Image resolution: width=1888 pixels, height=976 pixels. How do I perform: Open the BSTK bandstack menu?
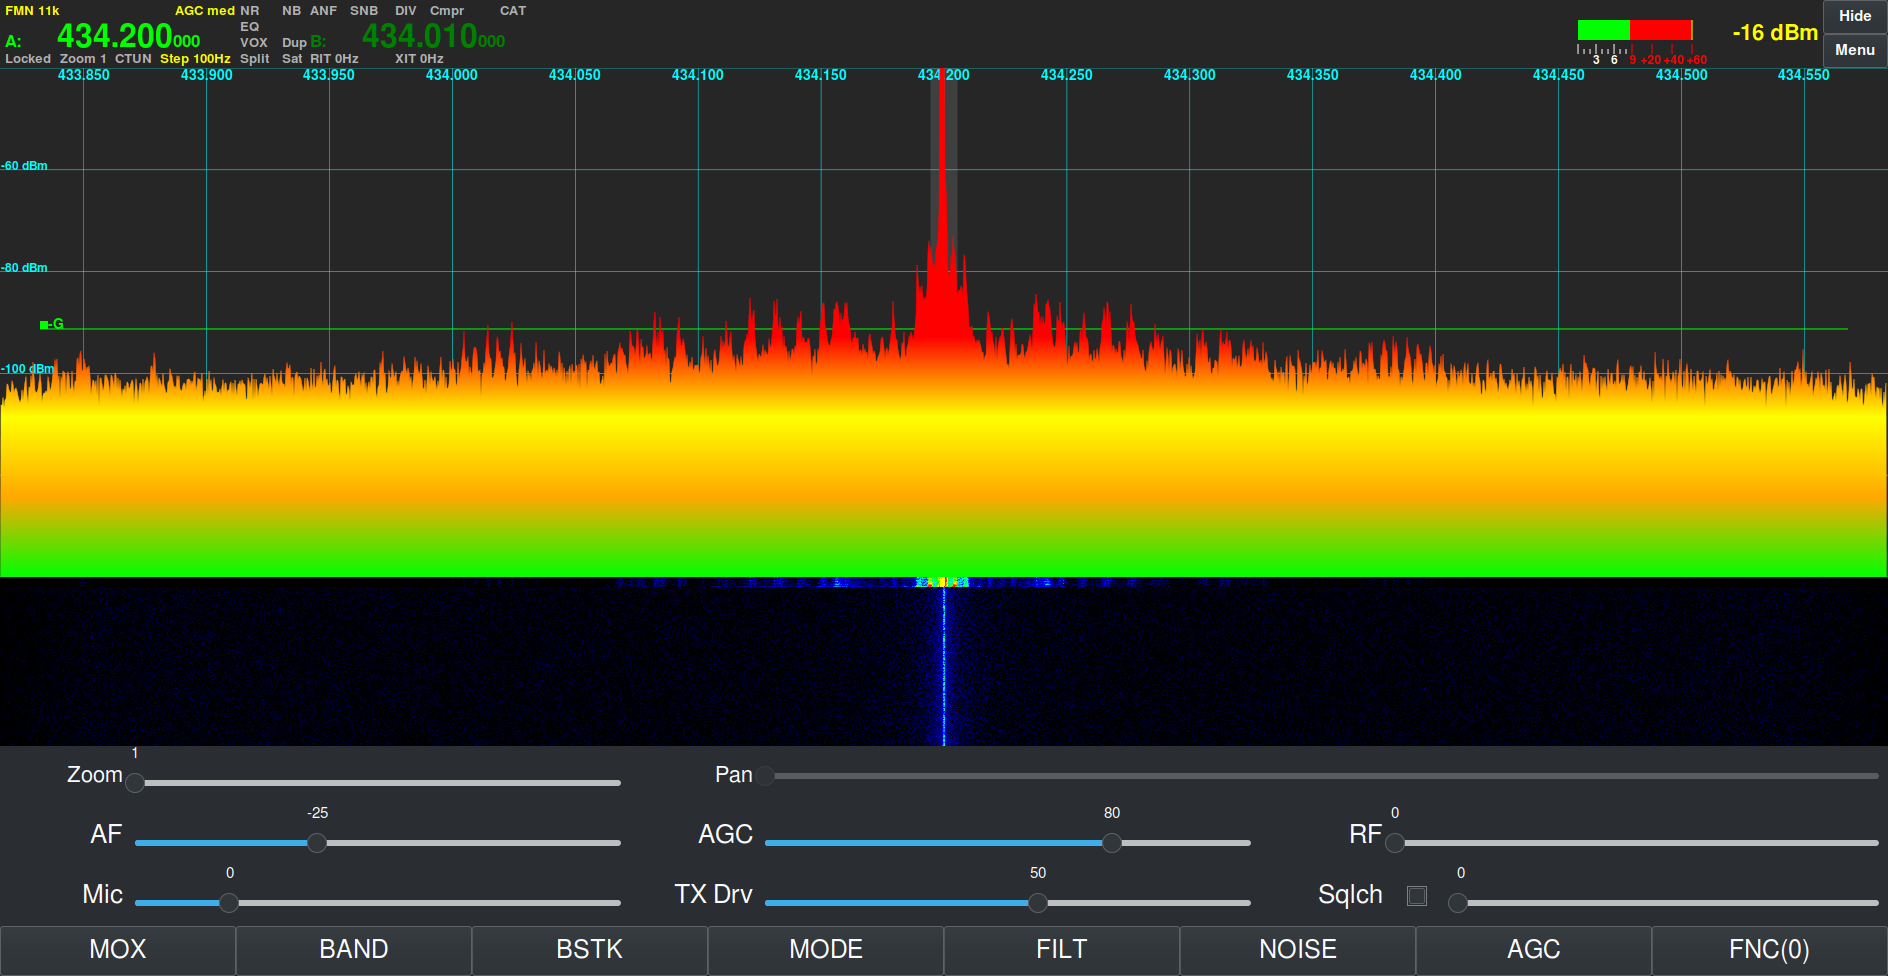(x=590, y=950)
